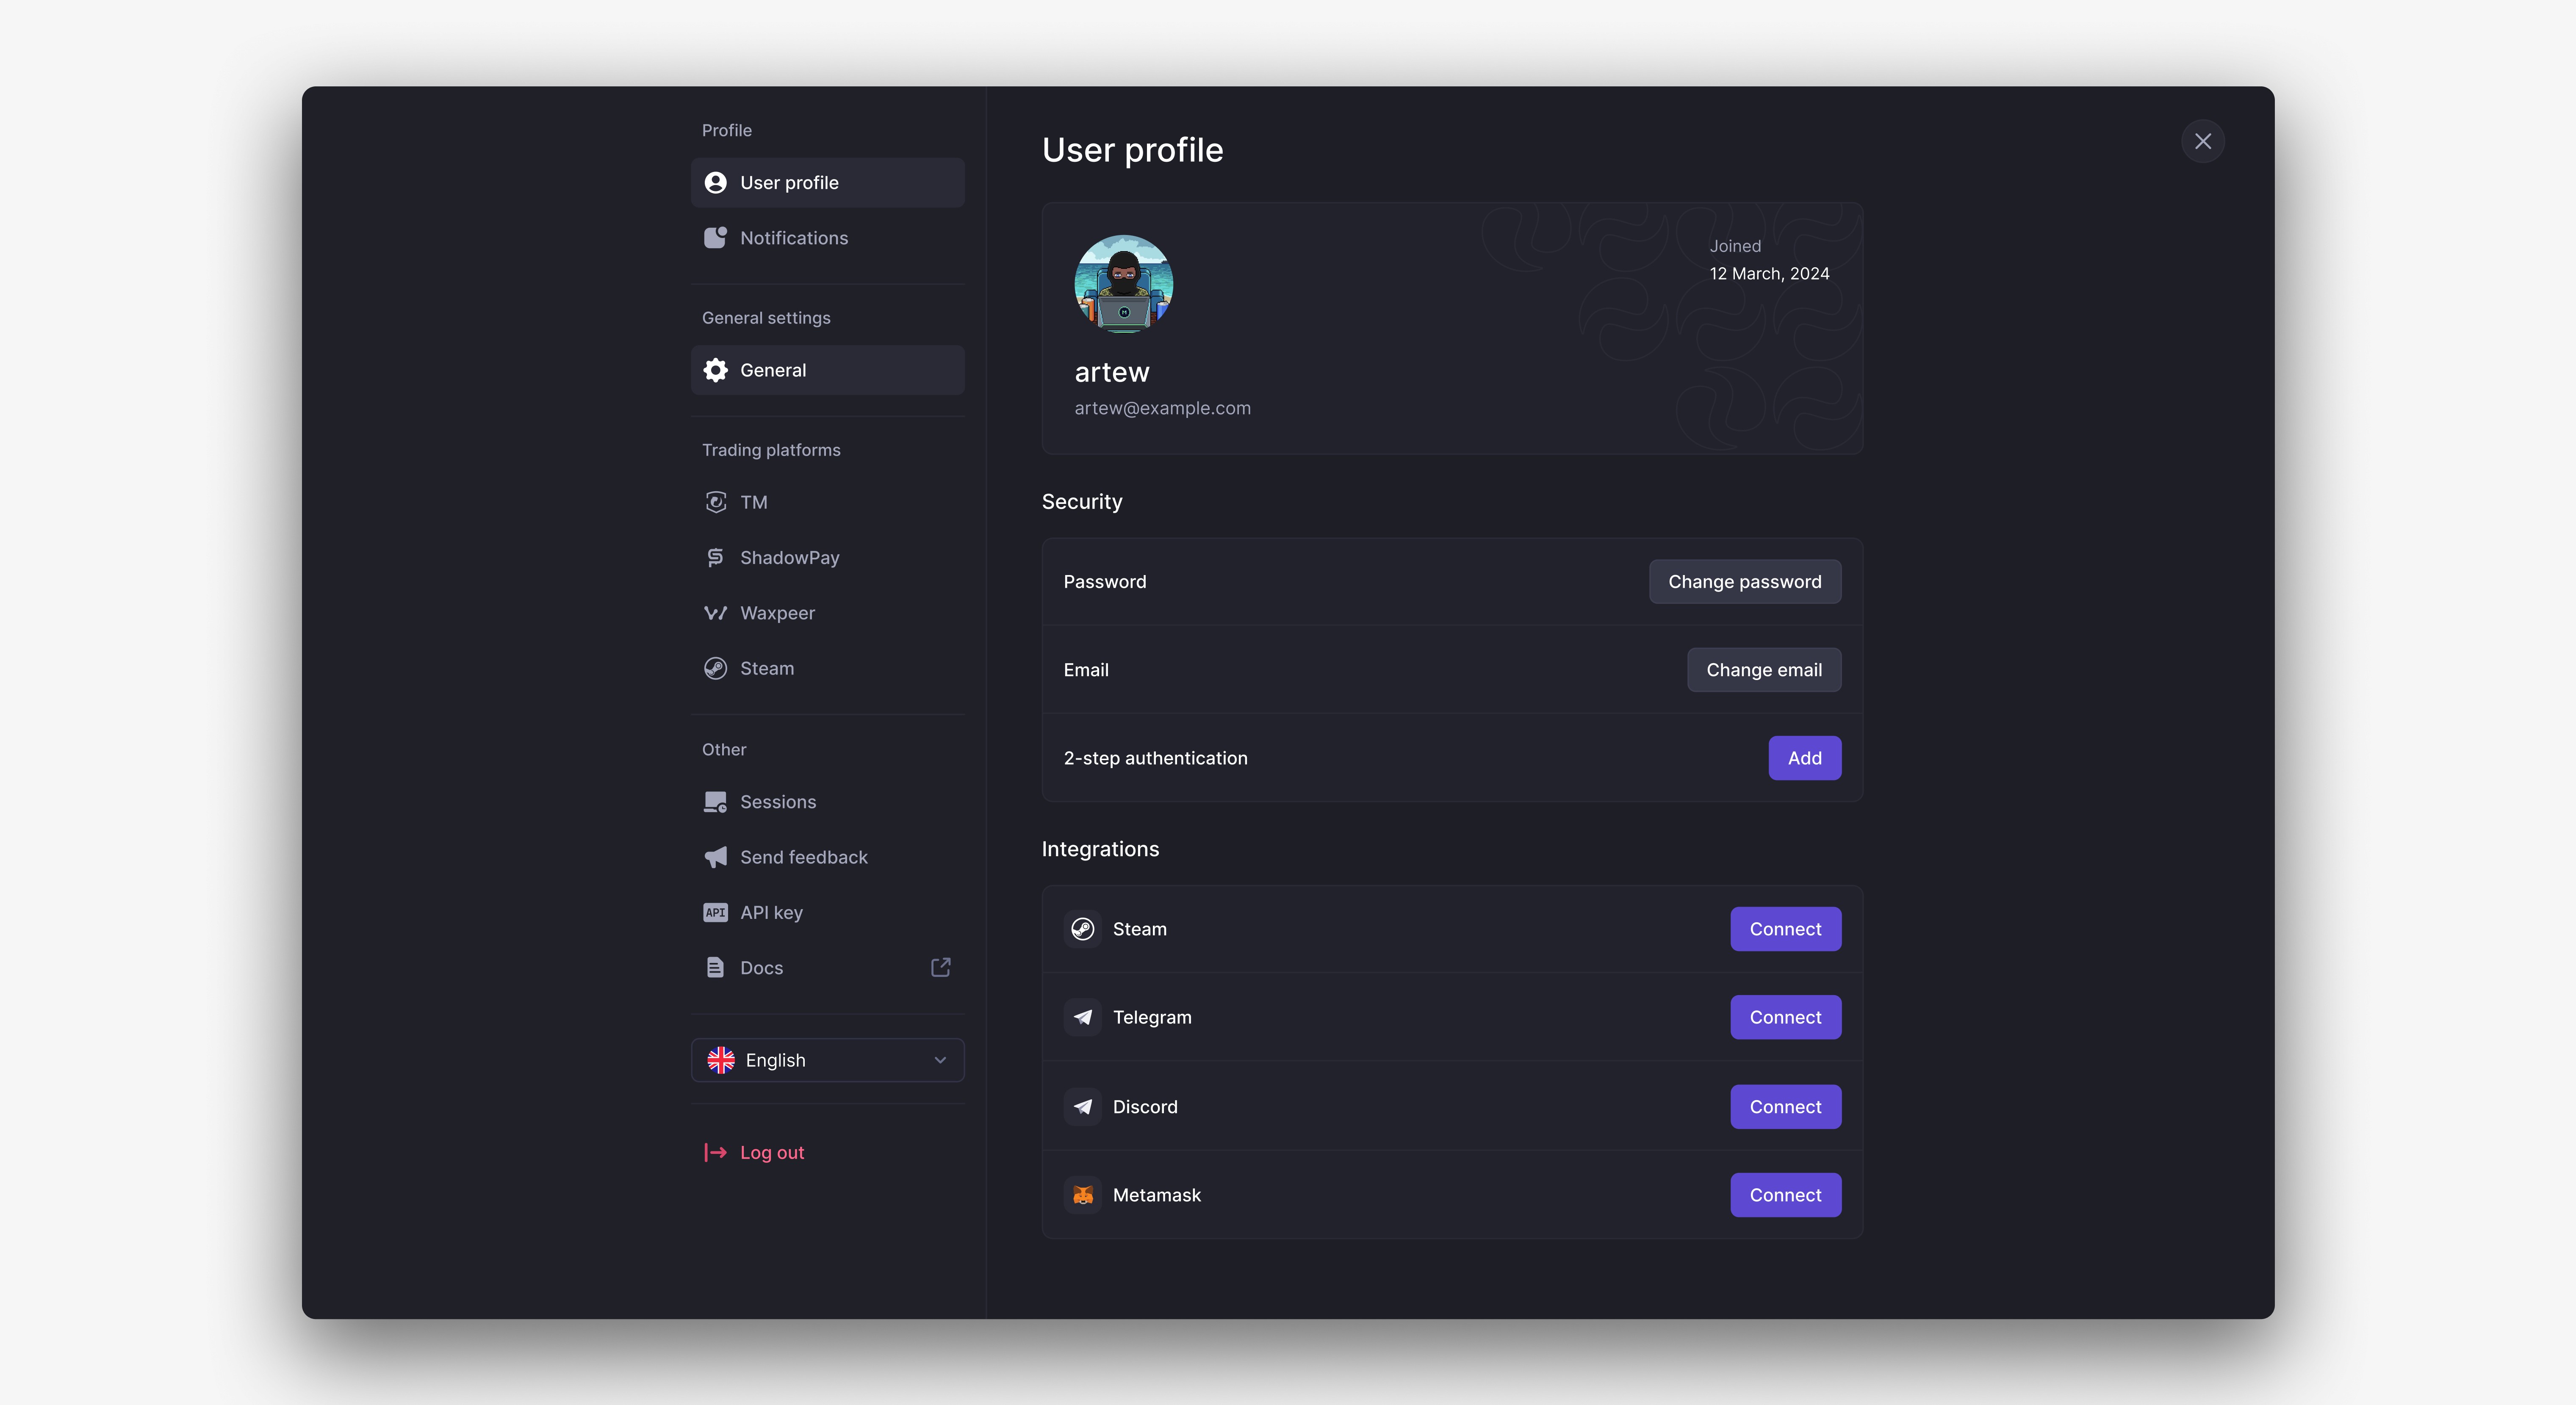Click the Waxpeer logo icon
This screenshot has width=2576, height=1405.
coord(715,613)
